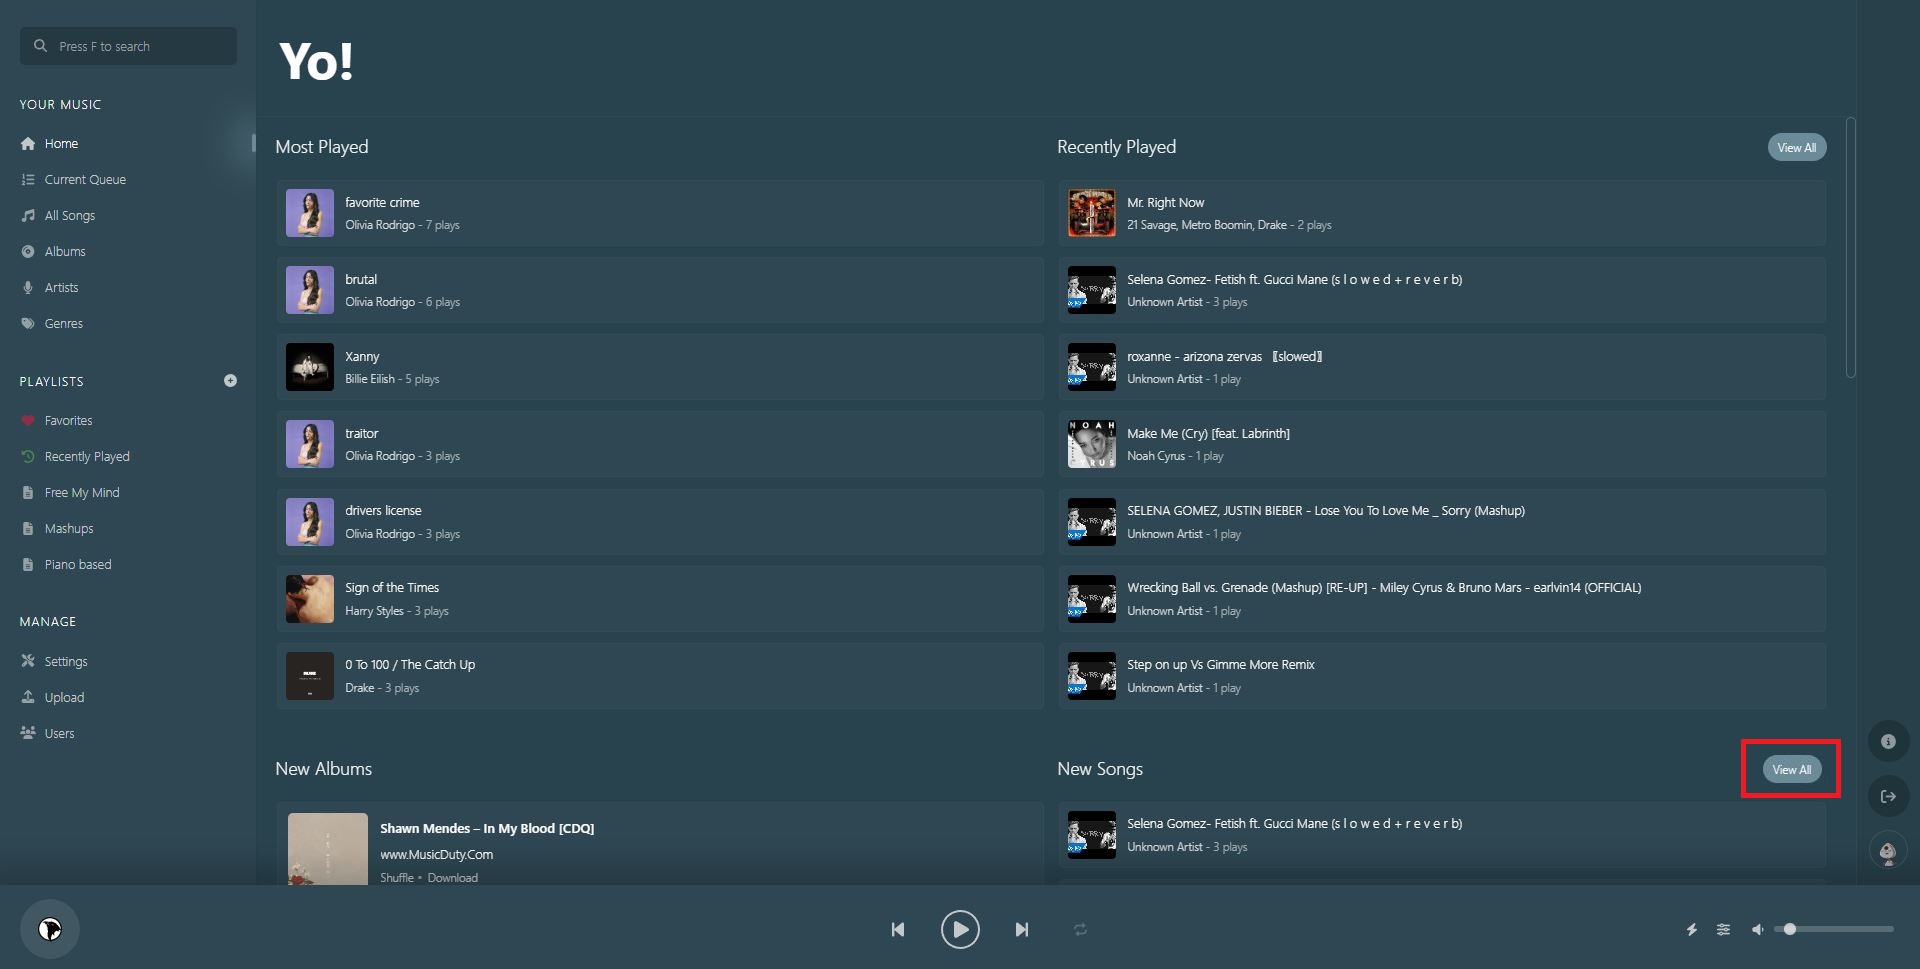Open the Favorites heart playlist
This screenshot has height=969, width=1920.
click(29, 420)
